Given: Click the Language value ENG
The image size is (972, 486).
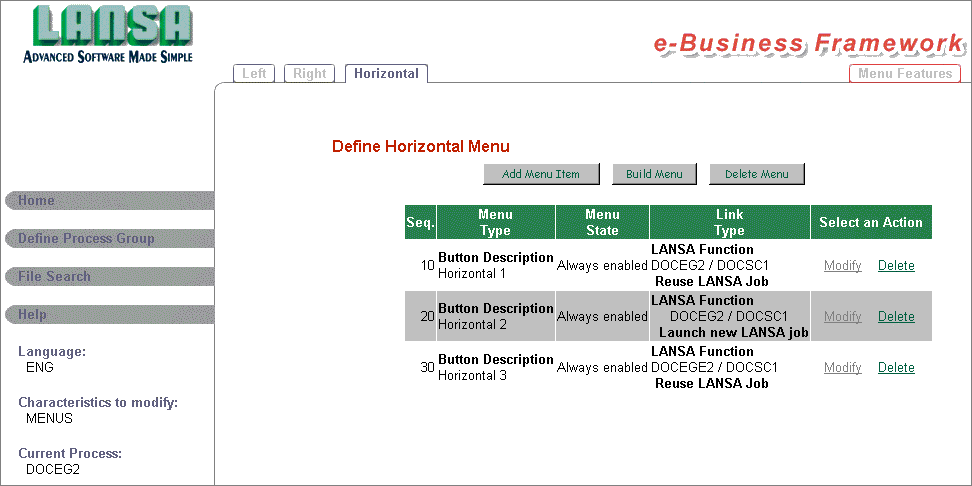Looking at the screenshot, I should point(40,367).
